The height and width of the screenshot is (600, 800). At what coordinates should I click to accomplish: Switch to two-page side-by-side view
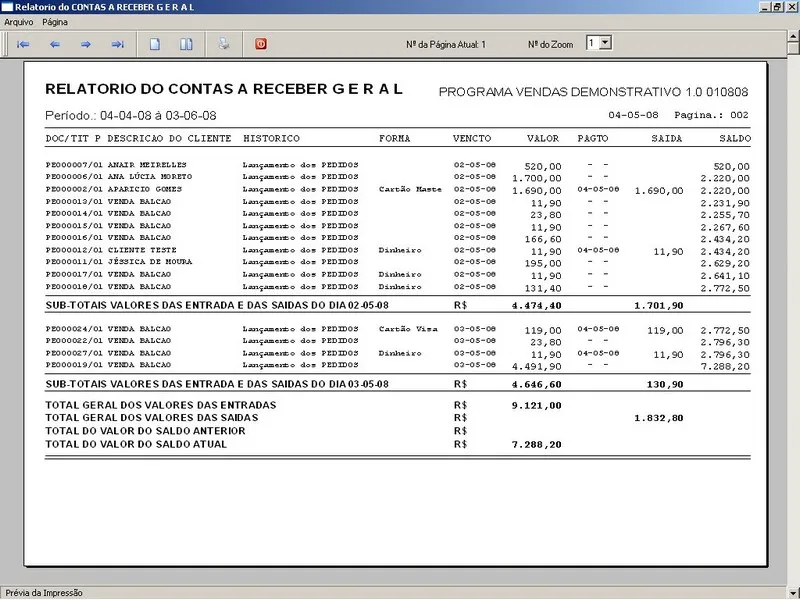click(185, 44)
